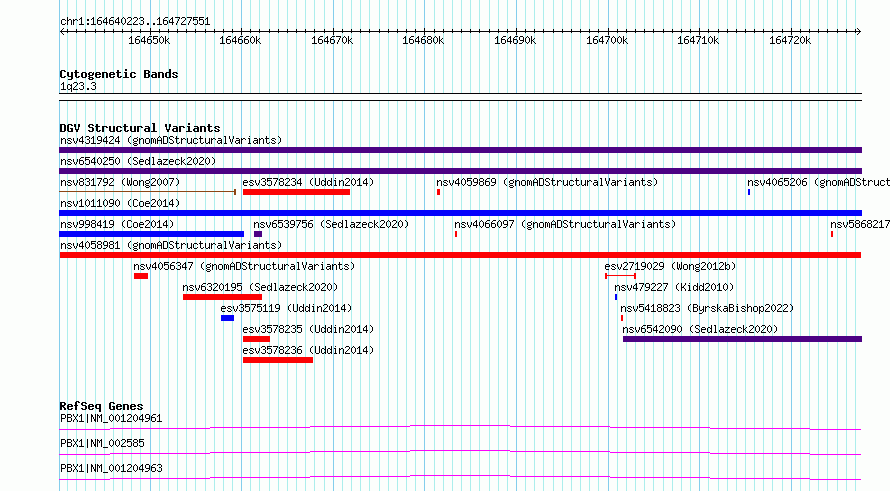The width and height of the screenshot is (890, 491).
Task: Select the 164690k ruler position
Action: (515, 41)
